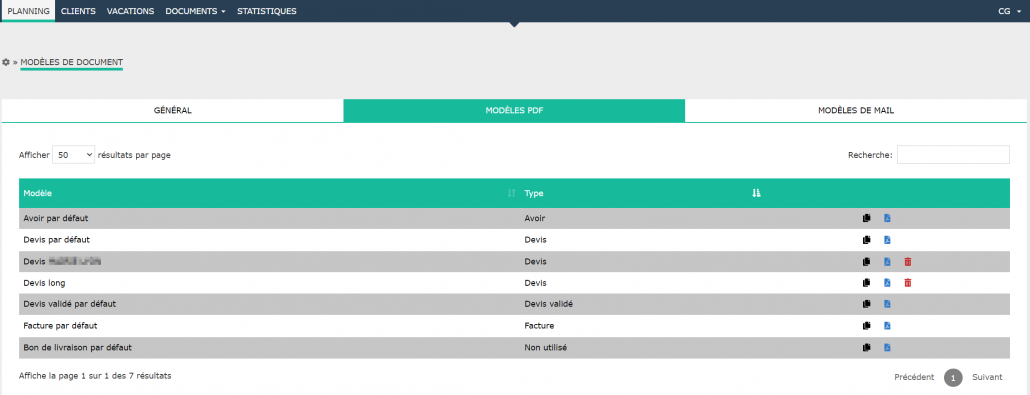
Task: Sort by the Type column sort icon
Action: (x=756, y=193)
